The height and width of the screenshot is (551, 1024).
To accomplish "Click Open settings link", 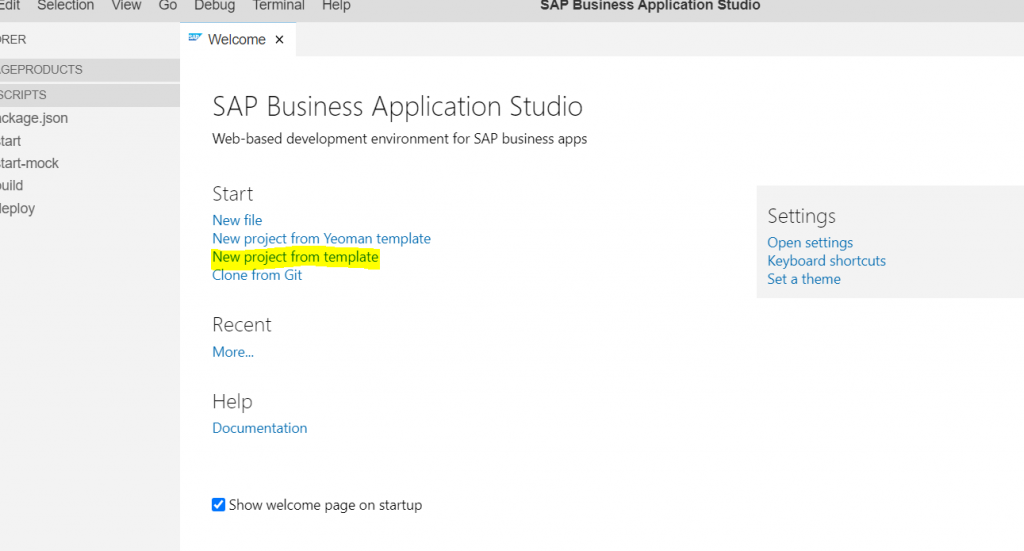I will click(810, 243).
